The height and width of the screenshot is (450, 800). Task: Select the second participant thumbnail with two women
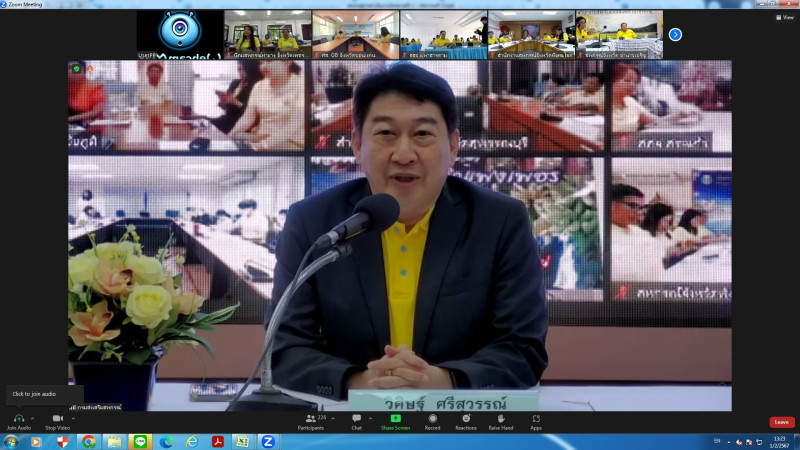268,34
